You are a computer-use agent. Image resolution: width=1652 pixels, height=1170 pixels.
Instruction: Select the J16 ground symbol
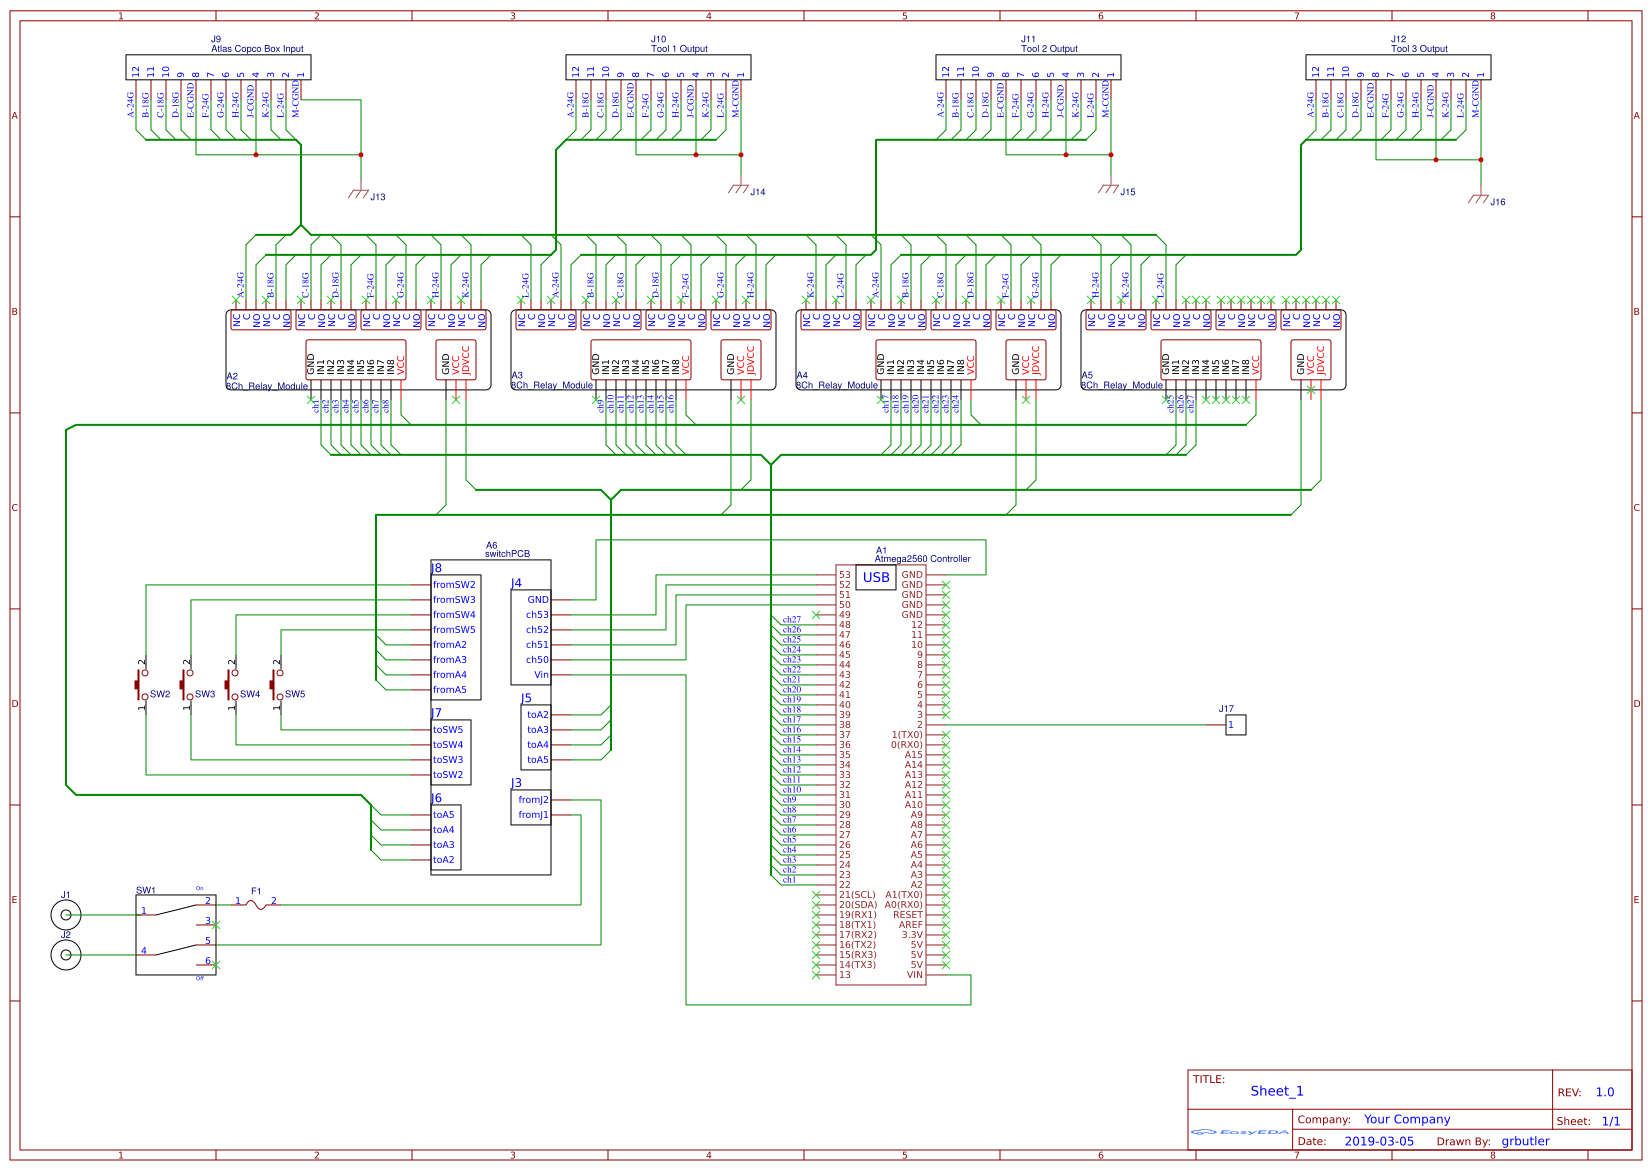(x=1479, y=198)
